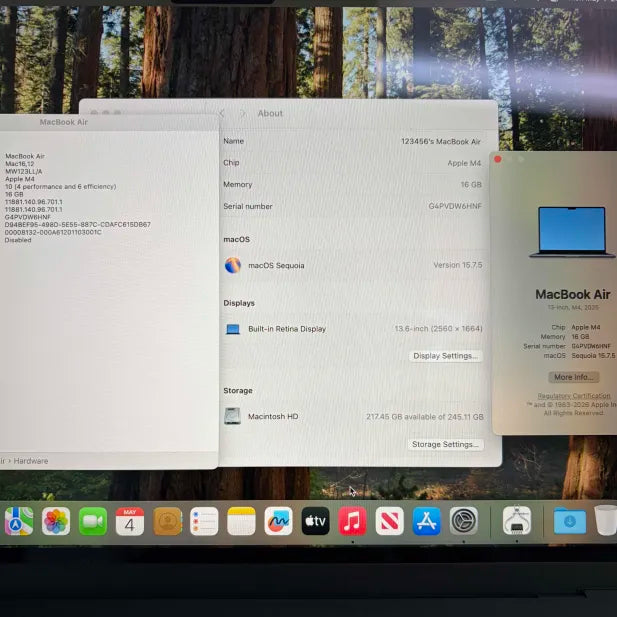Open System Information icon in Dock
Screen dimensions: 617x617
[517, 521]
